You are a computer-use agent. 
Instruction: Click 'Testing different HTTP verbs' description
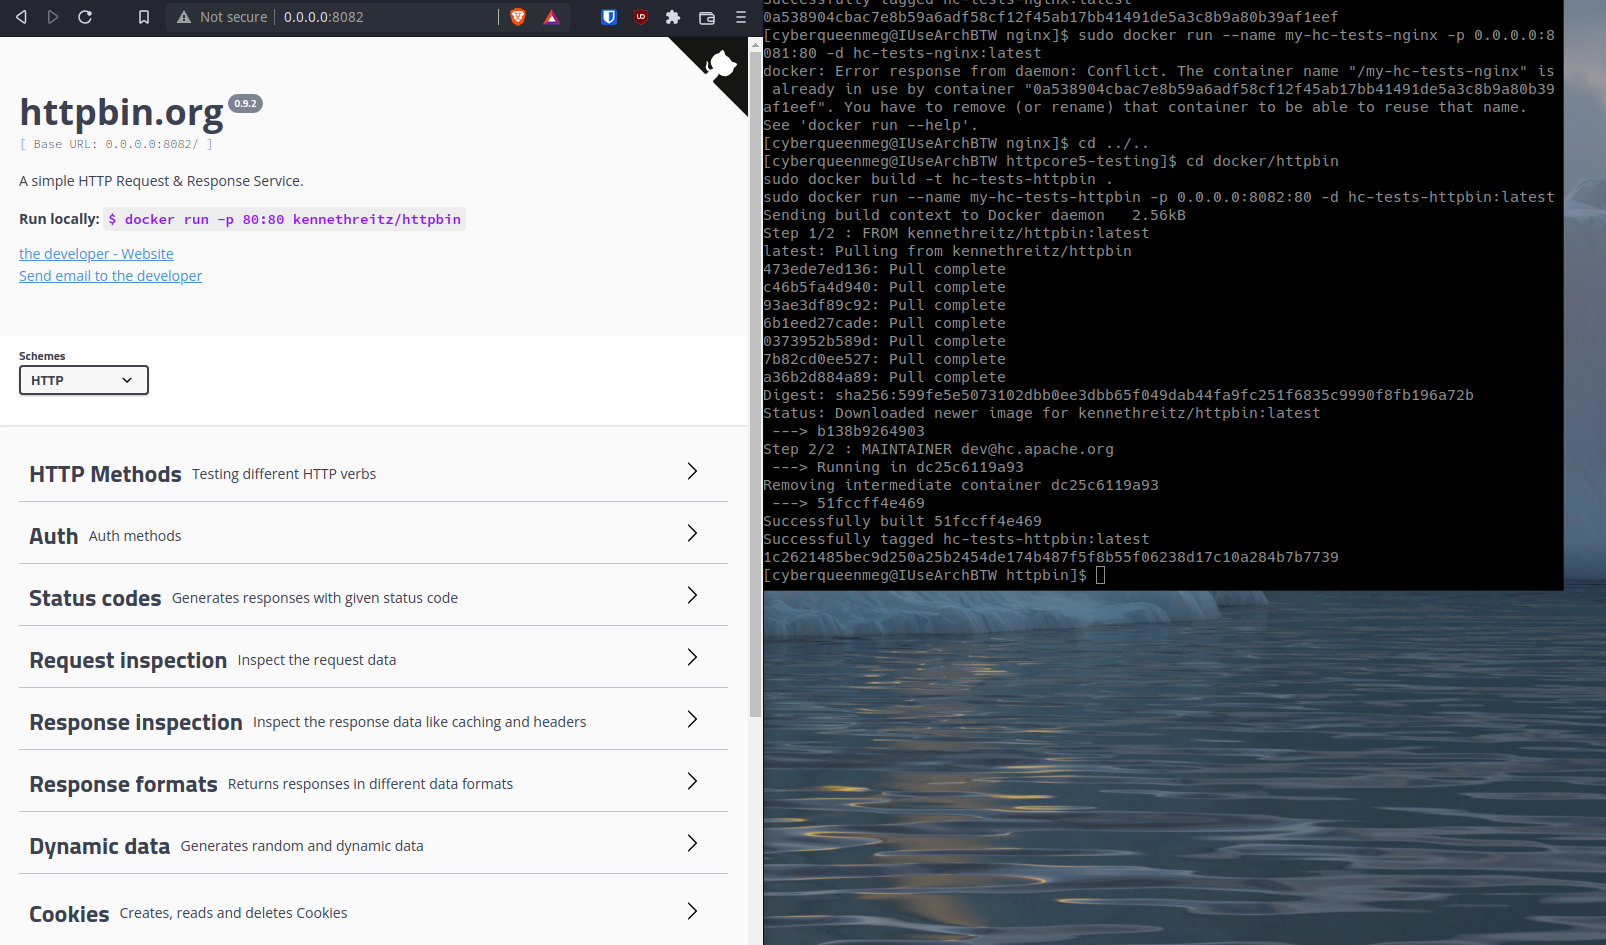(x=284, y=474)
